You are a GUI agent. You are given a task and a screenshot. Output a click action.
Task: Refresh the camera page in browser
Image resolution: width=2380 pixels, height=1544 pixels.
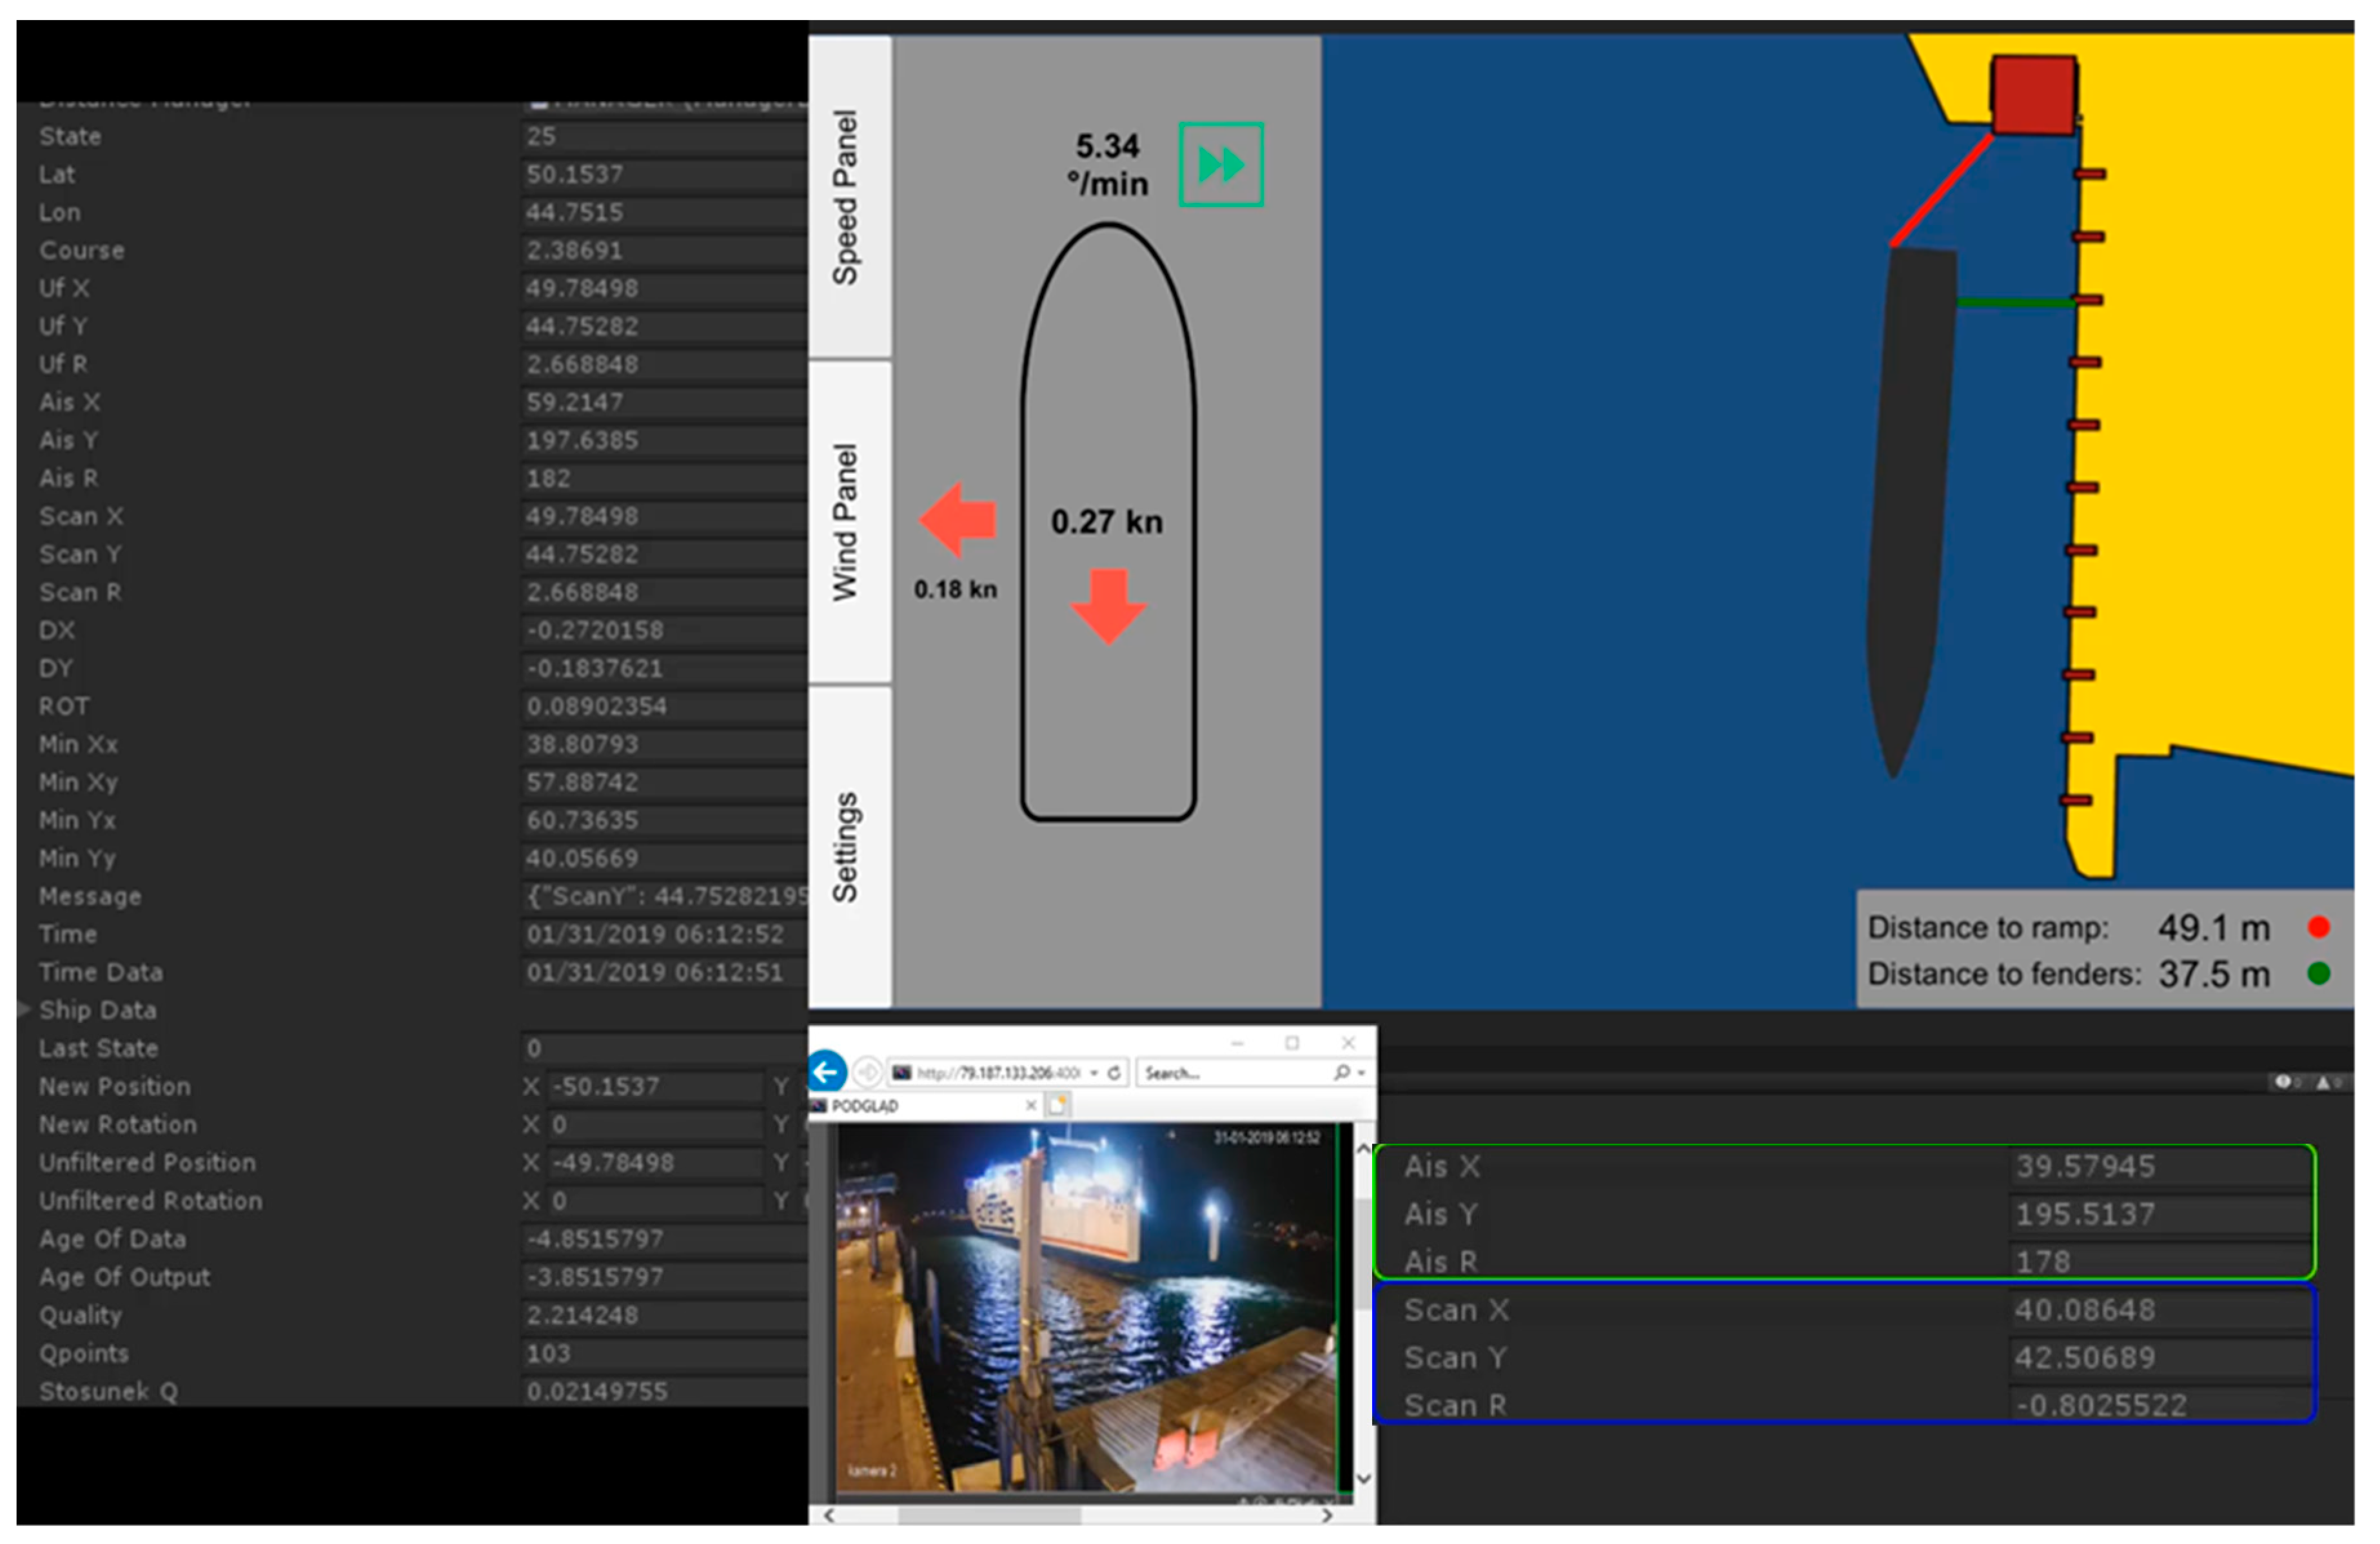[1114, 1073]
